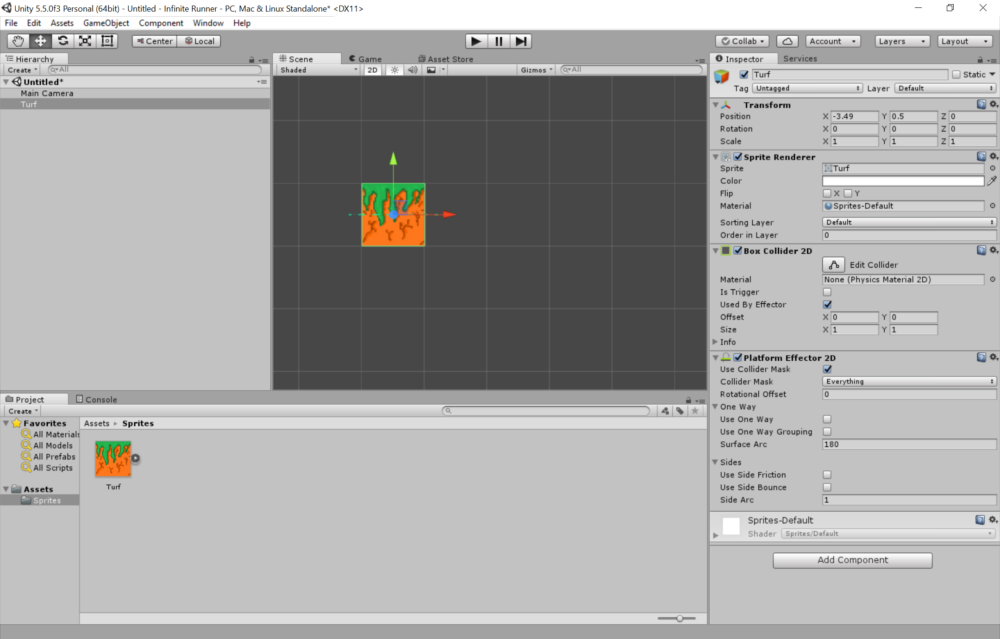Click the Add Component button
The width and height of the screenshot is (1000, 639).
point(852,560)
